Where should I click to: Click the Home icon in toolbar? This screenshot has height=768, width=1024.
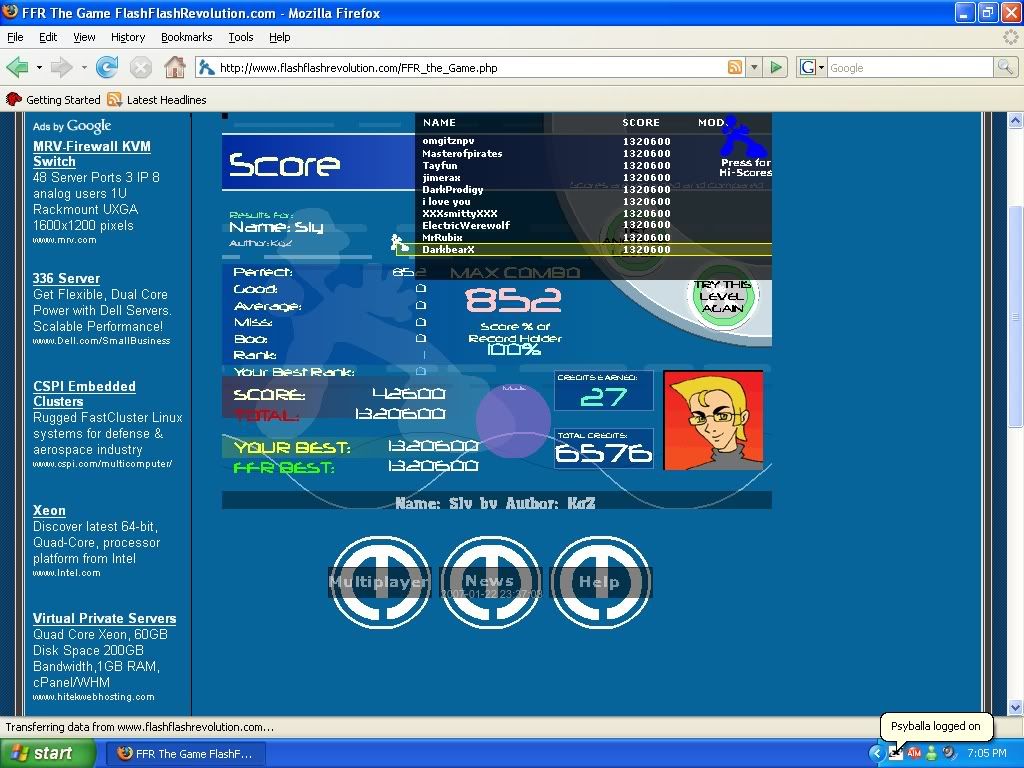coord(175,68)
